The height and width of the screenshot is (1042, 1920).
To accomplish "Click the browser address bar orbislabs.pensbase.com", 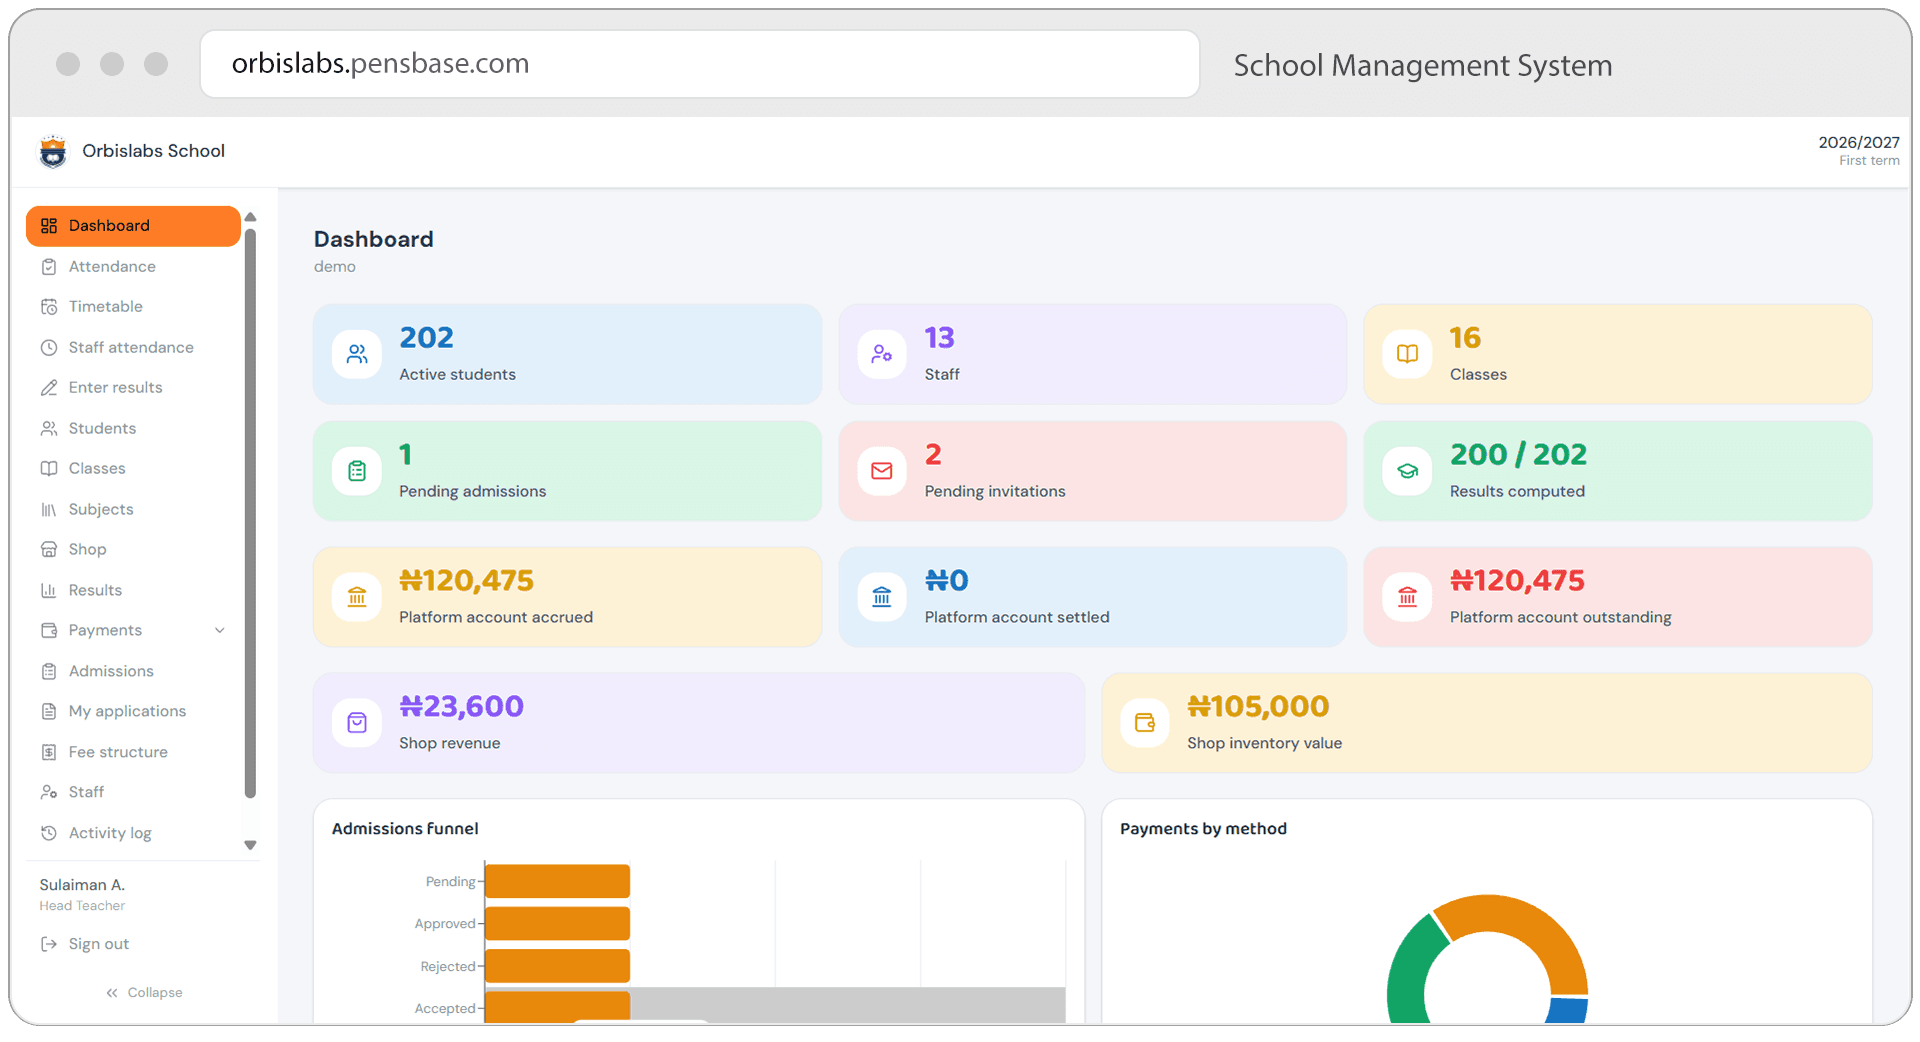I will click(x=700, y=64).
